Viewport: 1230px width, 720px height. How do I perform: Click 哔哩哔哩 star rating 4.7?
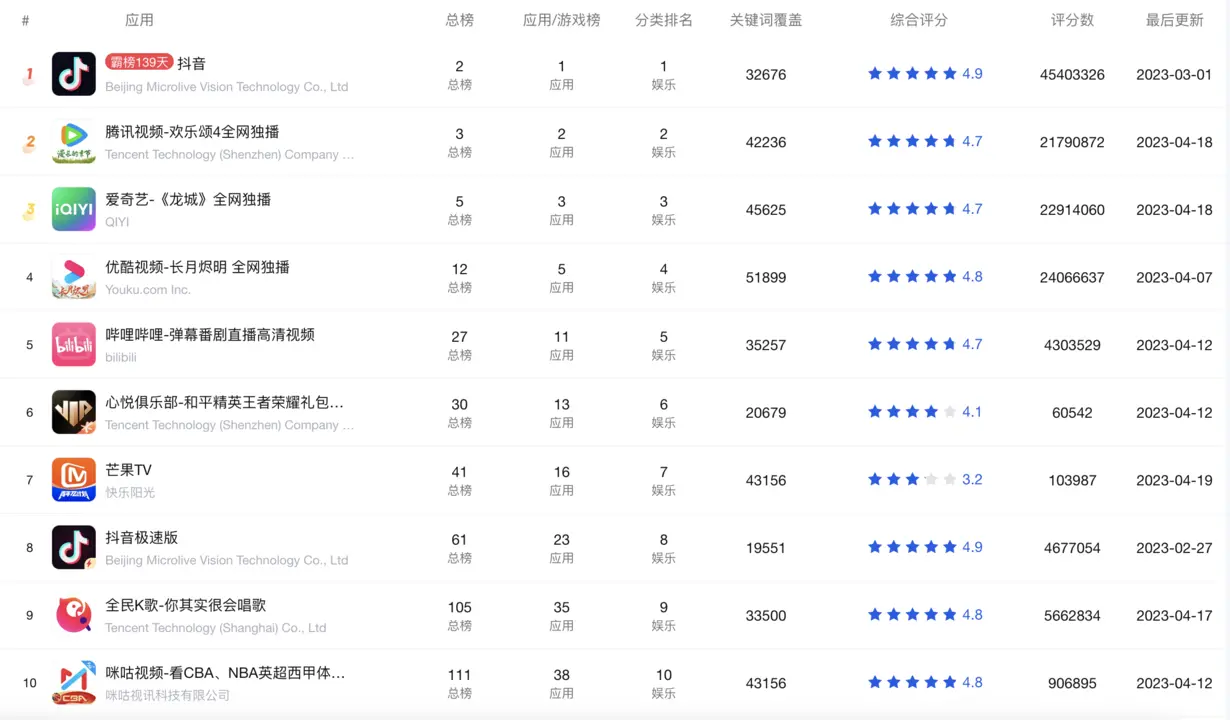click(x=925, y=344)
